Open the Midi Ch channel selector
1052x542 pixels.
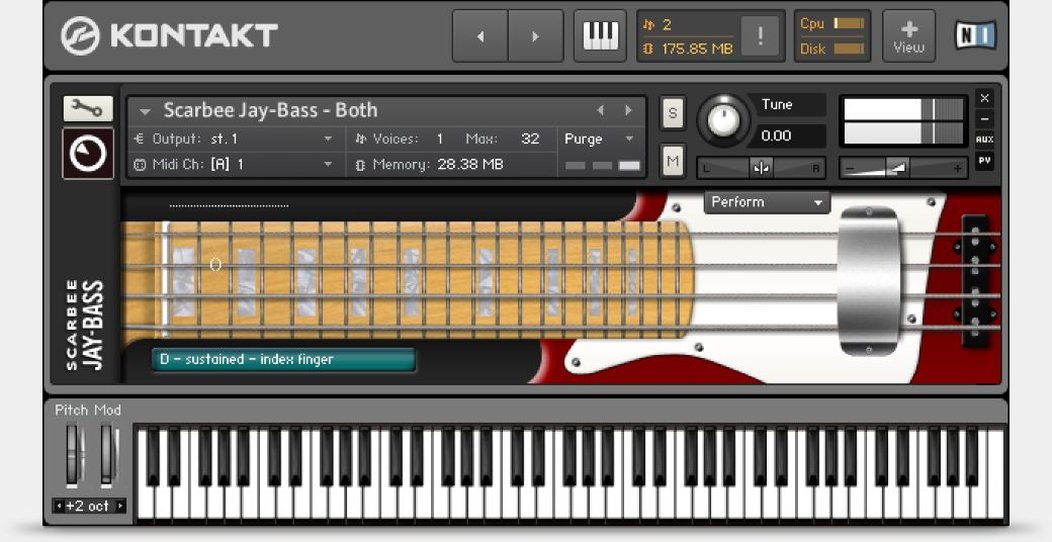(327, 164)
